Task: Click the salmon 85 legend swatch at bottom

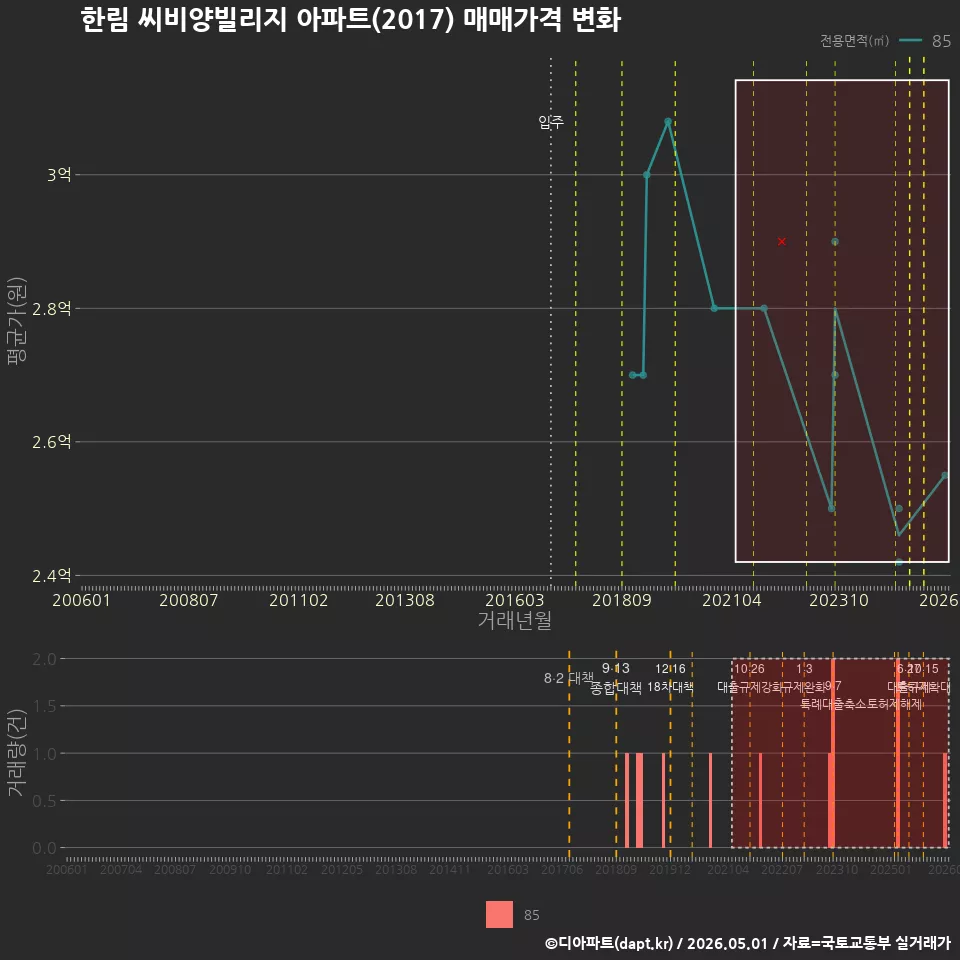Action: 499,914
